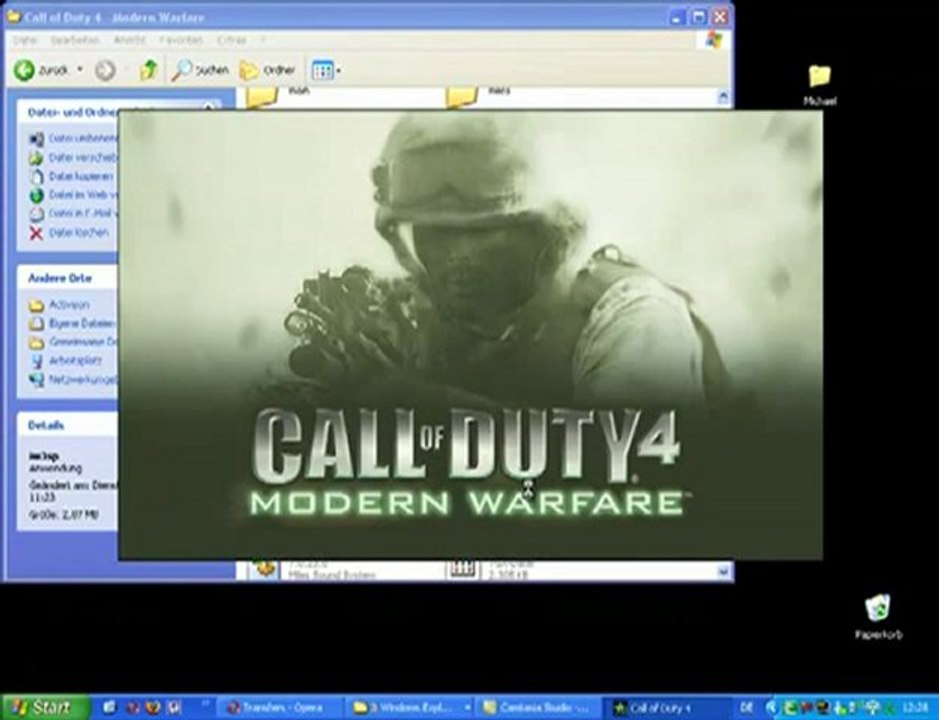Click the Call of Duty 4 splash image

pyautogui.click(x=470, y=335)
